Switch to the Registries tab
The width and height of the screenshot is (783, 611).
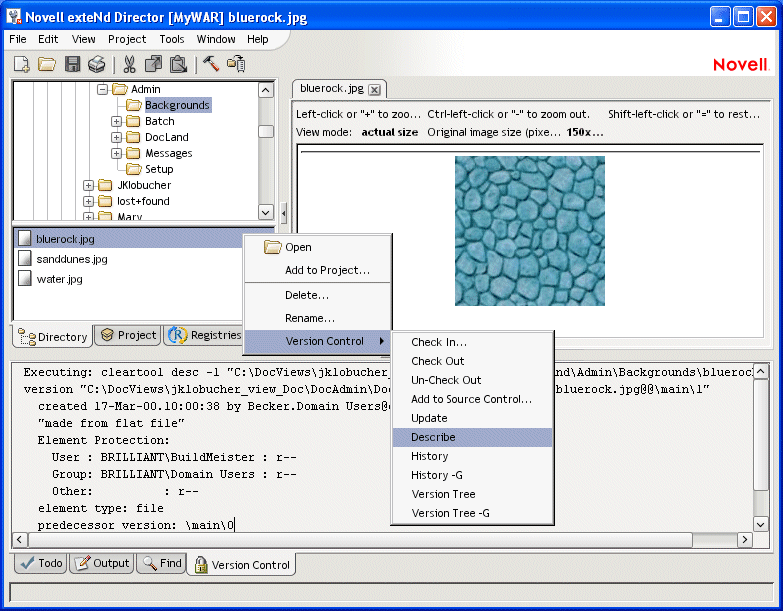205,336
